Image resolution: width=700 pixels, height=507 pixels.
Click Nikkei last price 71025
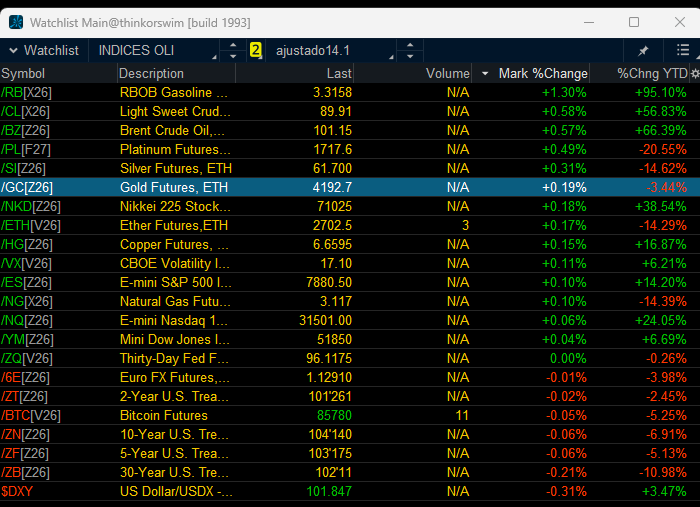tap(334, 206)
